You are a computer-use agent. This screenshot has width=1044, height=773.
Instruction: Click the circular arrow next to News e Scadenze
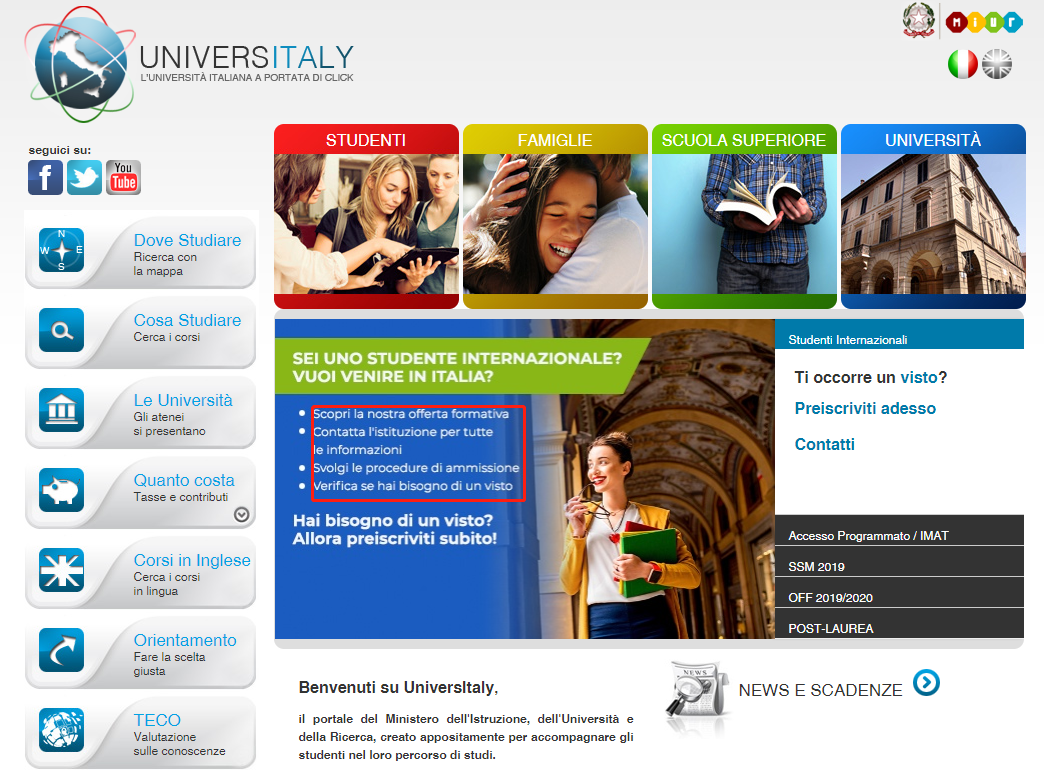click(926, 682)
